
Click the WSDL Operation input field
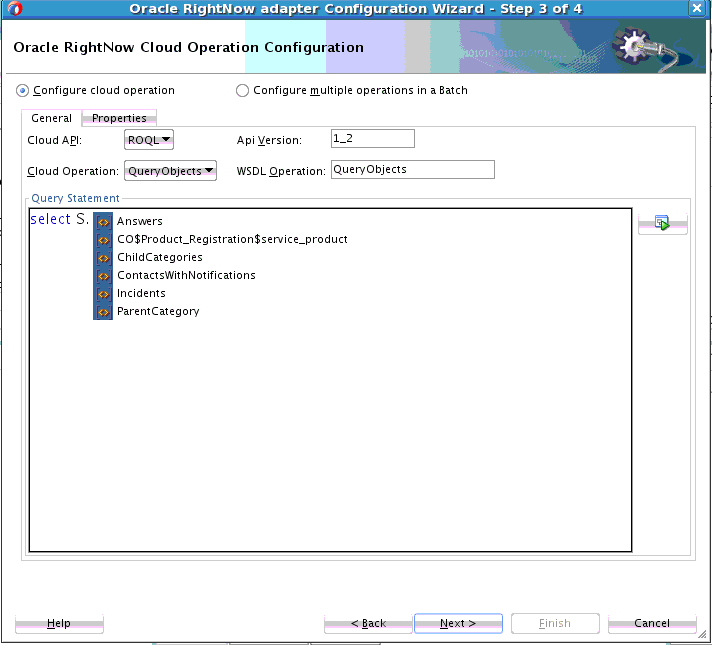[413, 169]
